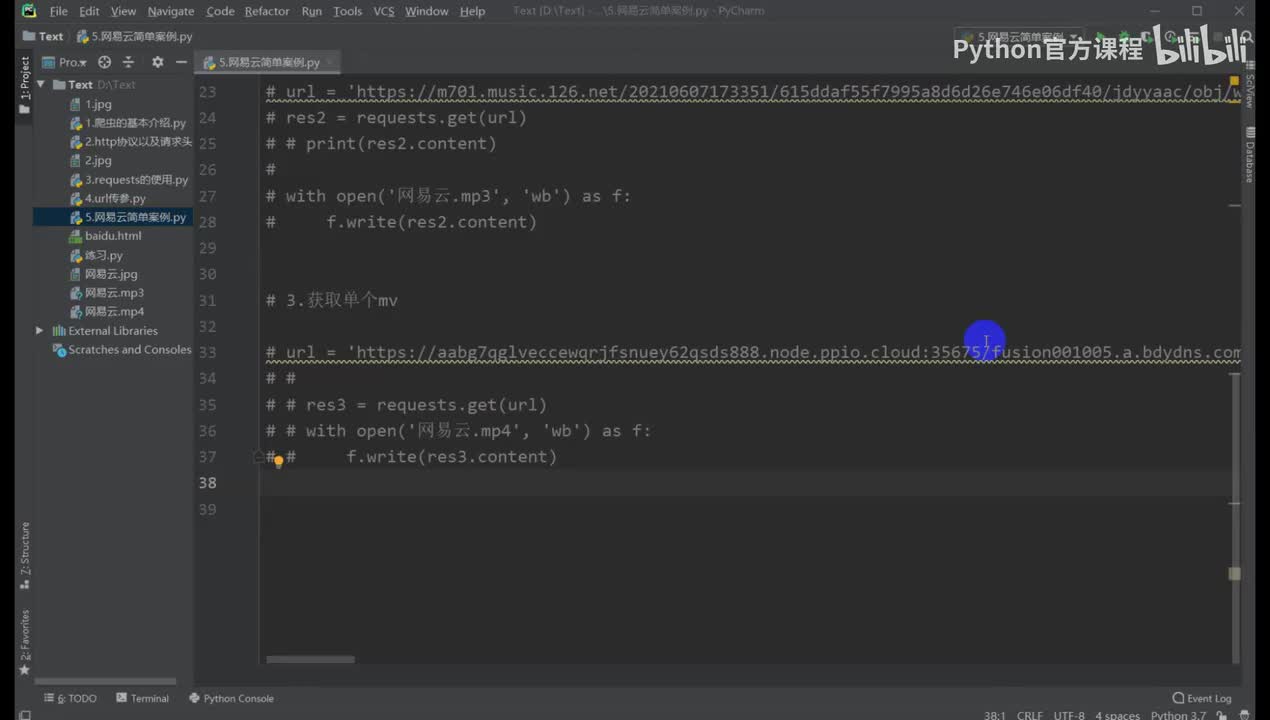Select 网易云.mp4 file
Viewport: 1270px width, 720px height.
[107, 312]
